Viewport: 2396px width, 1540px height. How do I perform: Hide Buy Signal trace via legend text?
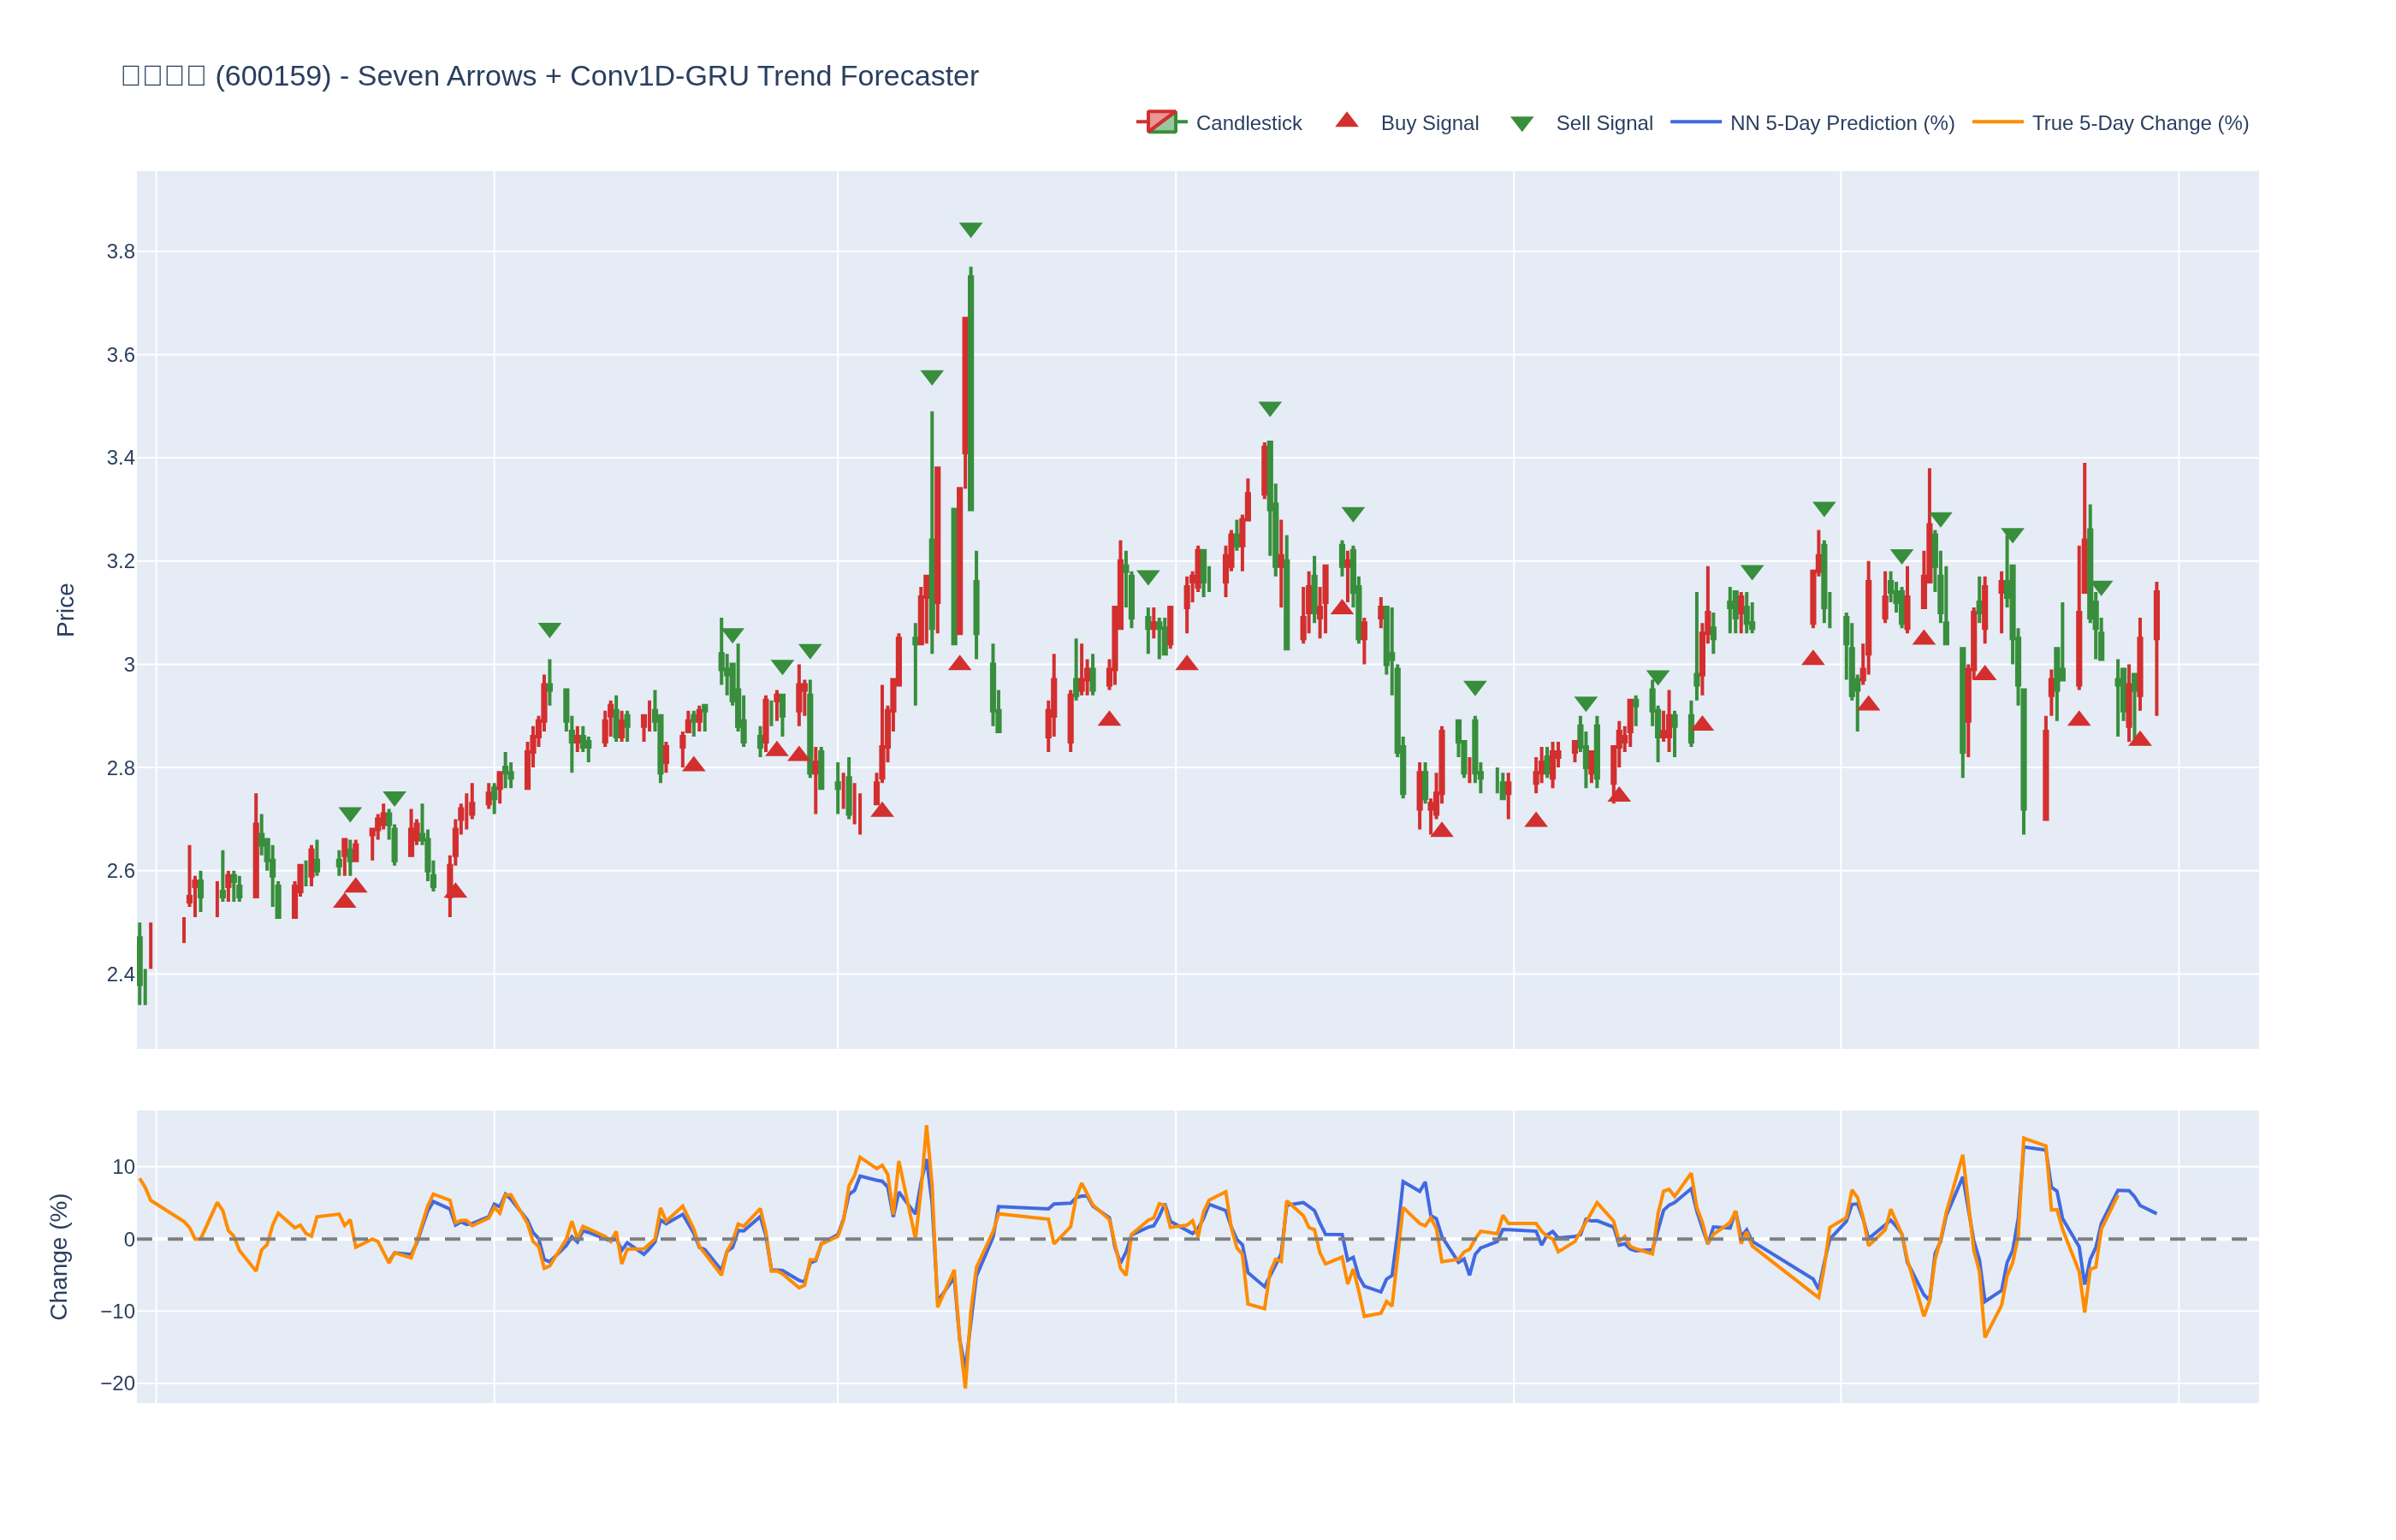1429,123
